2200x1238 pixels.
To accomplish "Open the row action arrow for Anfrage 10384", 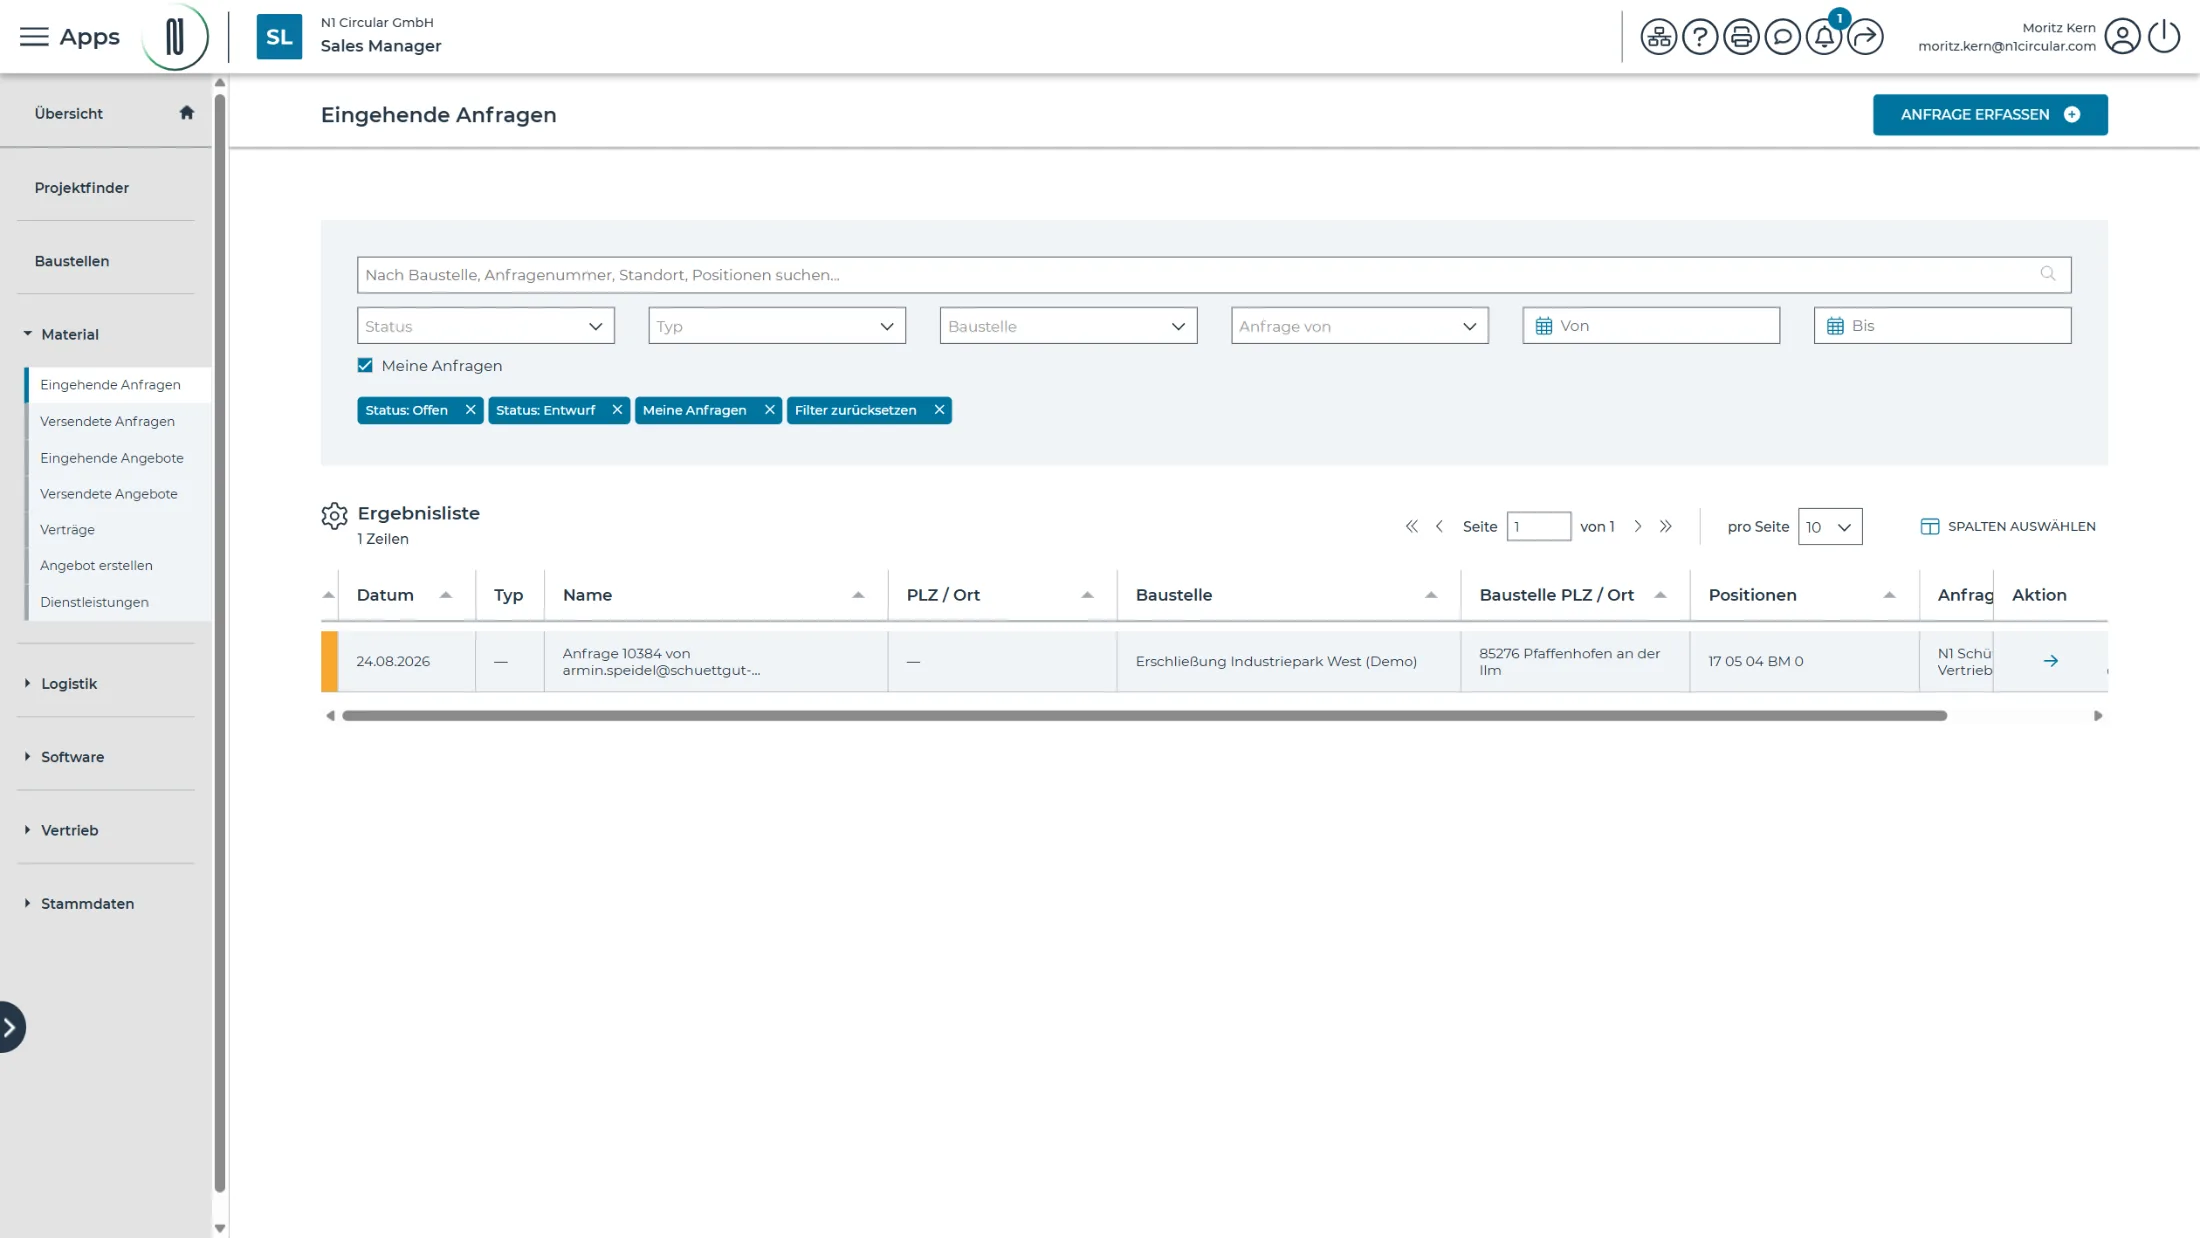I will (2050, 661).
